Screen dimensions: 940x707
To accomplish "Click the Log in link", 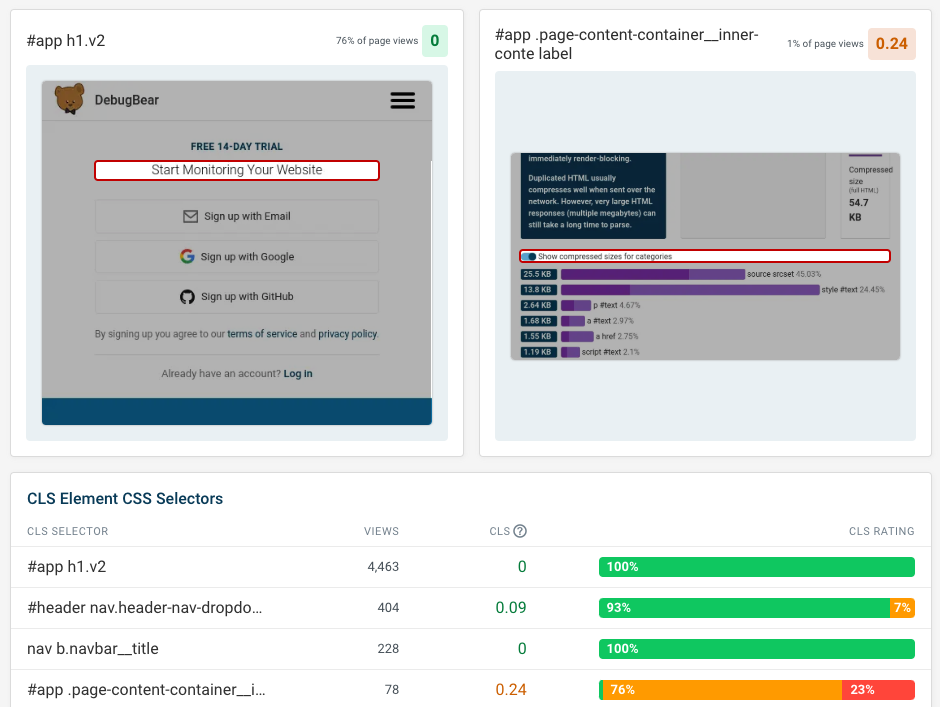I will coord(298,373).
